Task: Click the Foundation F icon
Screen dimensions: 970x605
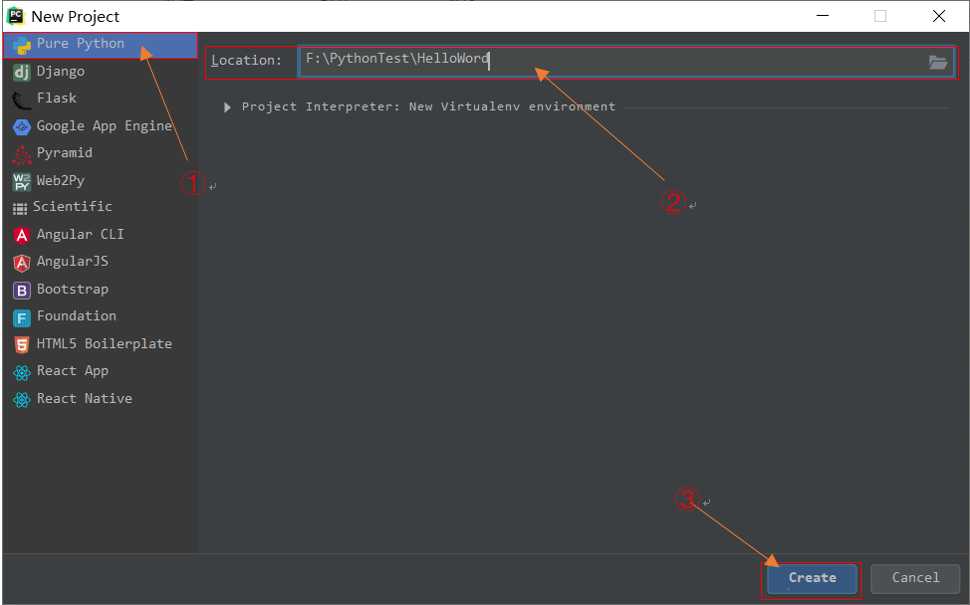Action: (22, 317)
